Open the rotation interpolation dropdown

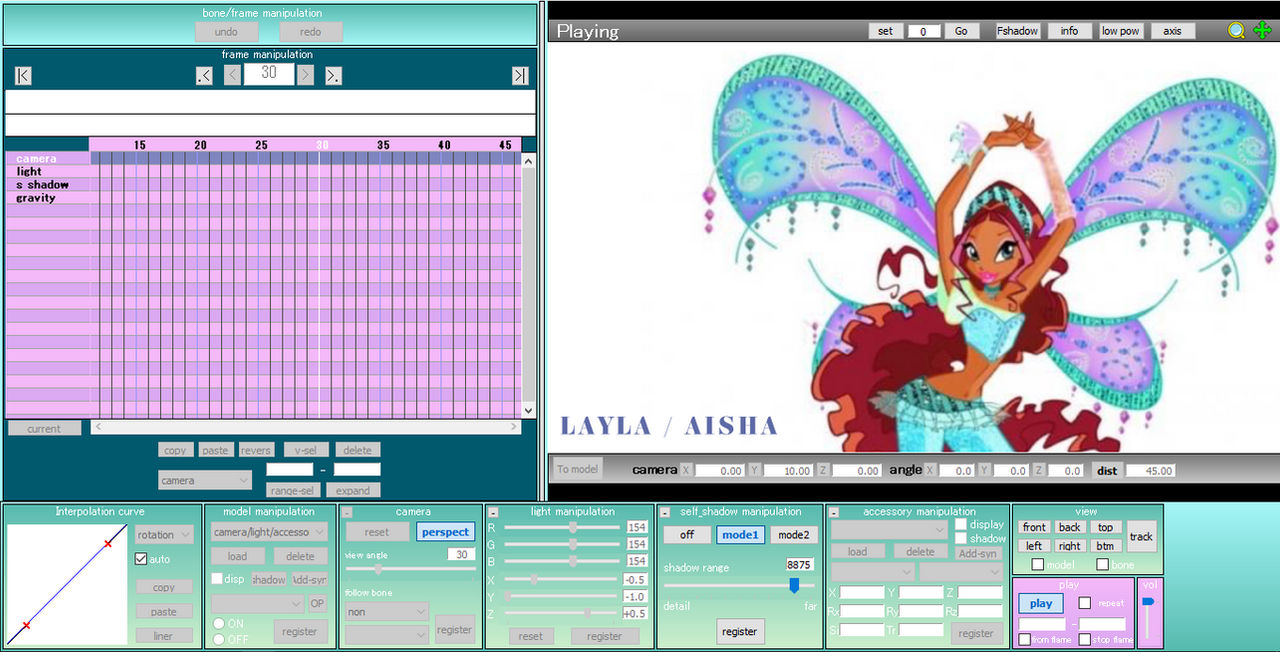[x=164, y=535]
